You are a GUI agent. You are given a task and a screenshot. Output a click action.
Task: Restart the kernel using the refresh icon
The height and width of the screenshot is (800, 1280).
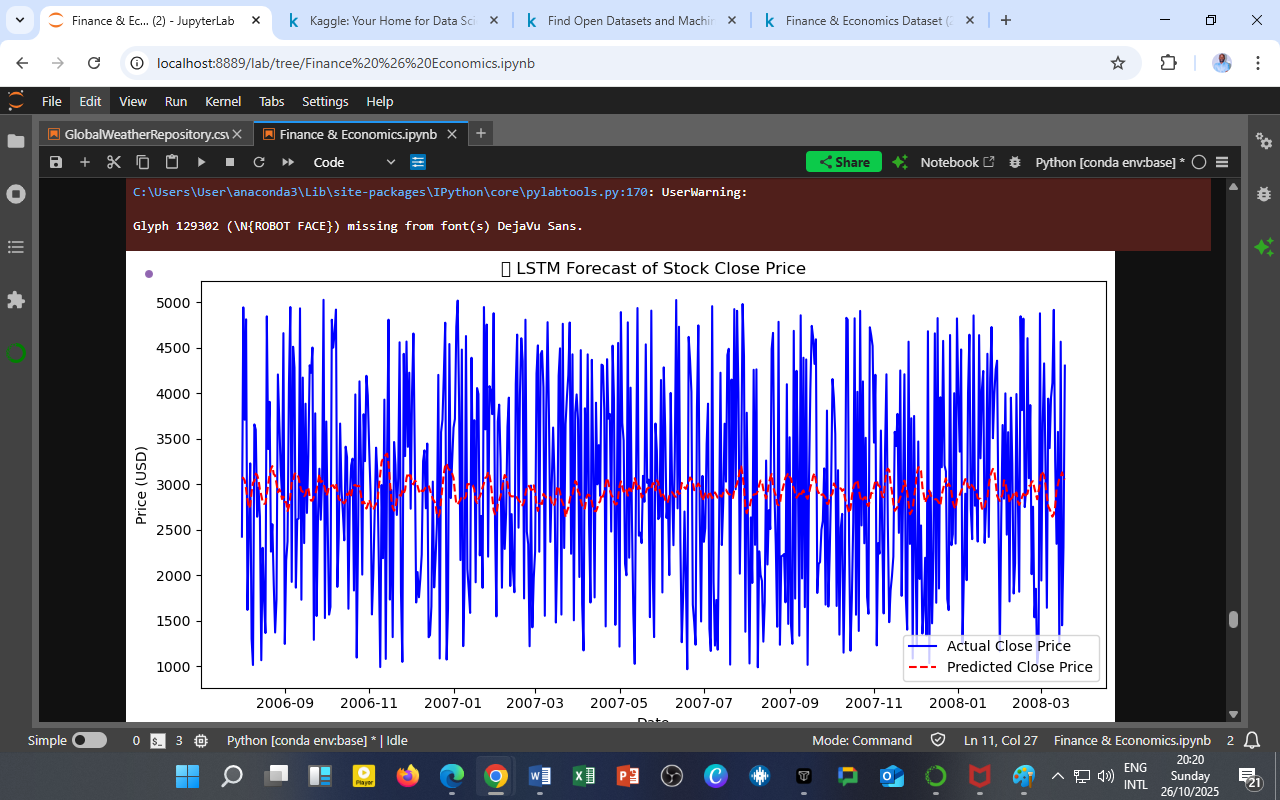[x=259, y=162]
